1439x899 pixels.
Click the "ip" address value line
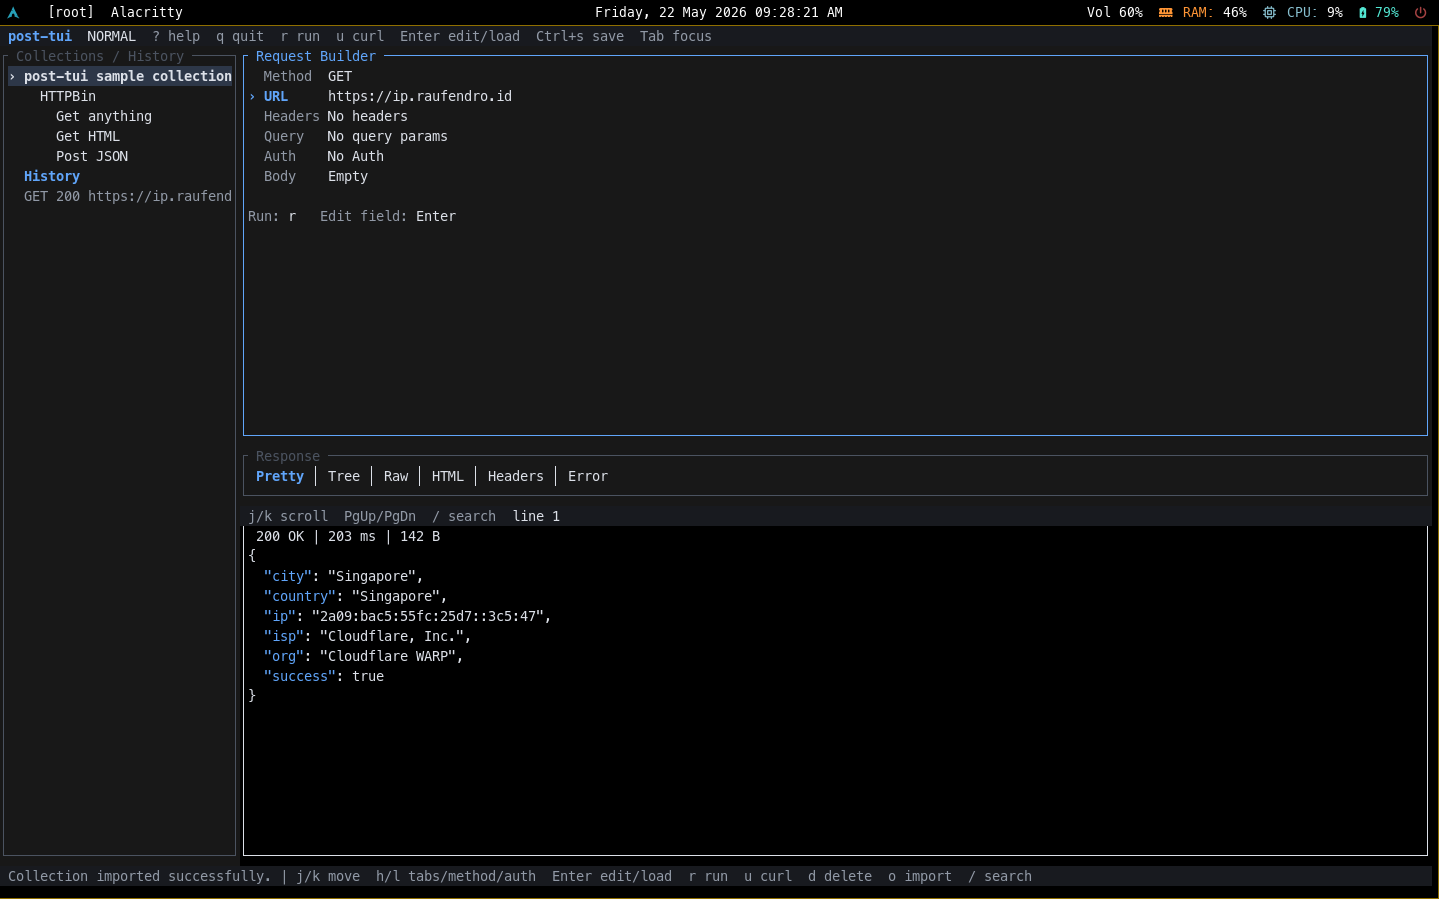click(x=408, y=617)
